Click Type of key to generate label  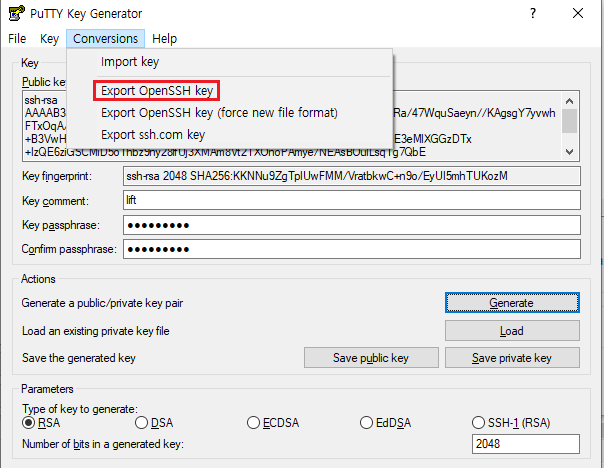(80, 409)
